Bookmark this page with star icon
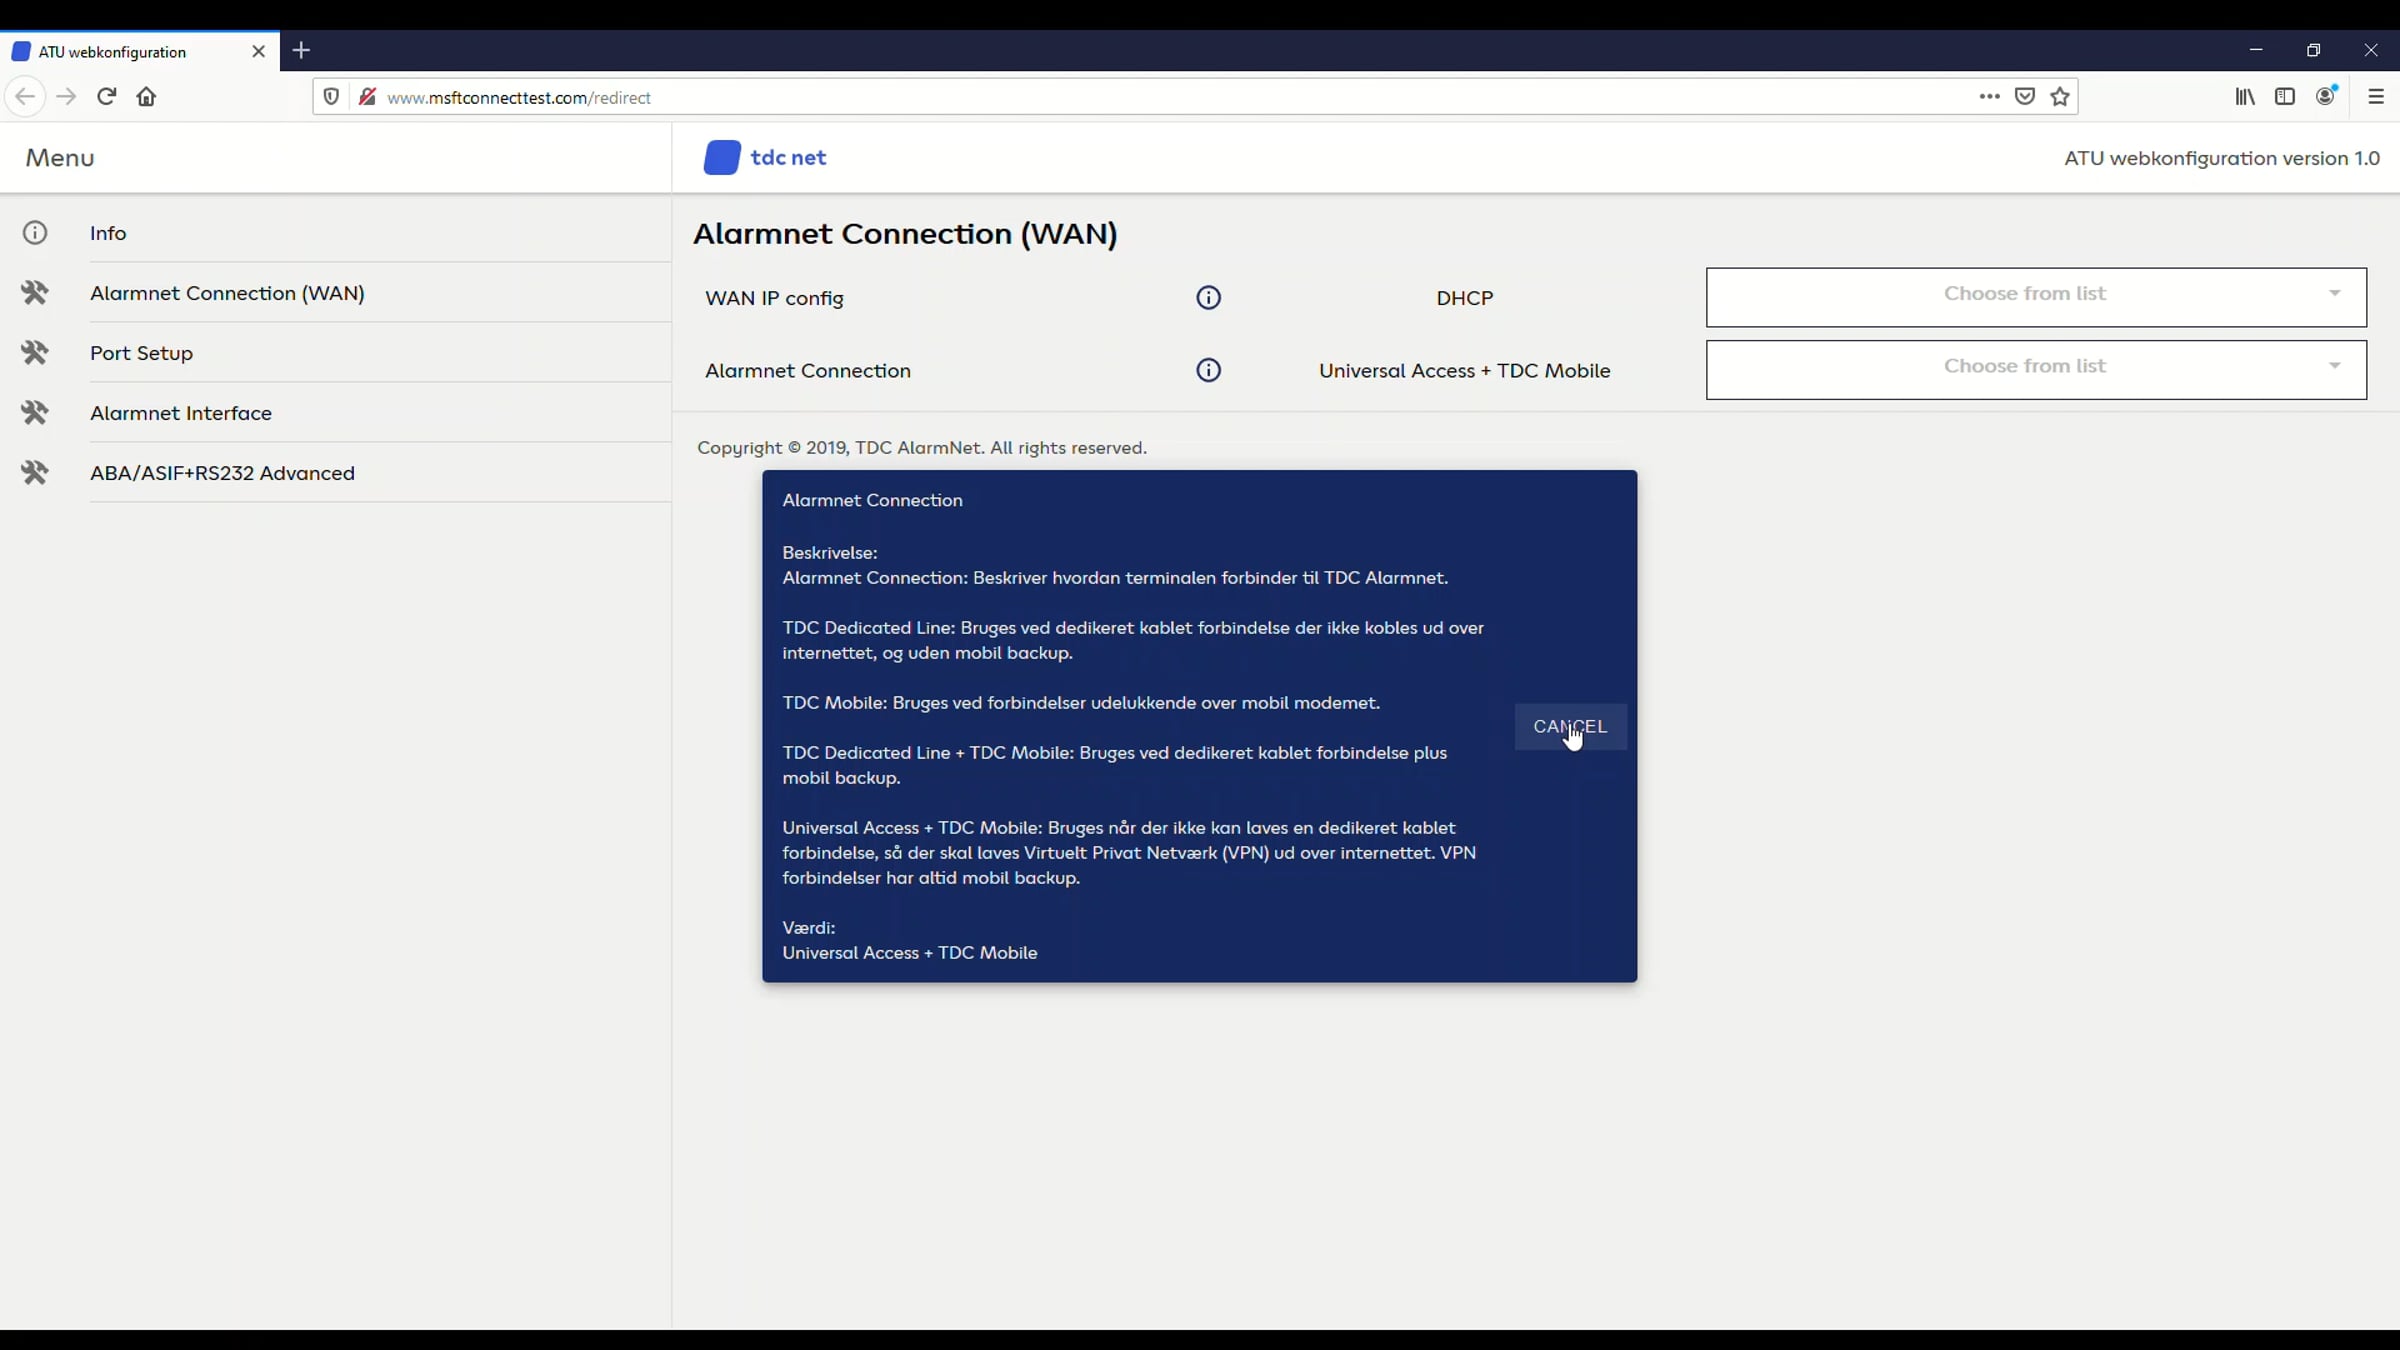The width and height of the screenshot is (2400, 1350). point(2060,97)
